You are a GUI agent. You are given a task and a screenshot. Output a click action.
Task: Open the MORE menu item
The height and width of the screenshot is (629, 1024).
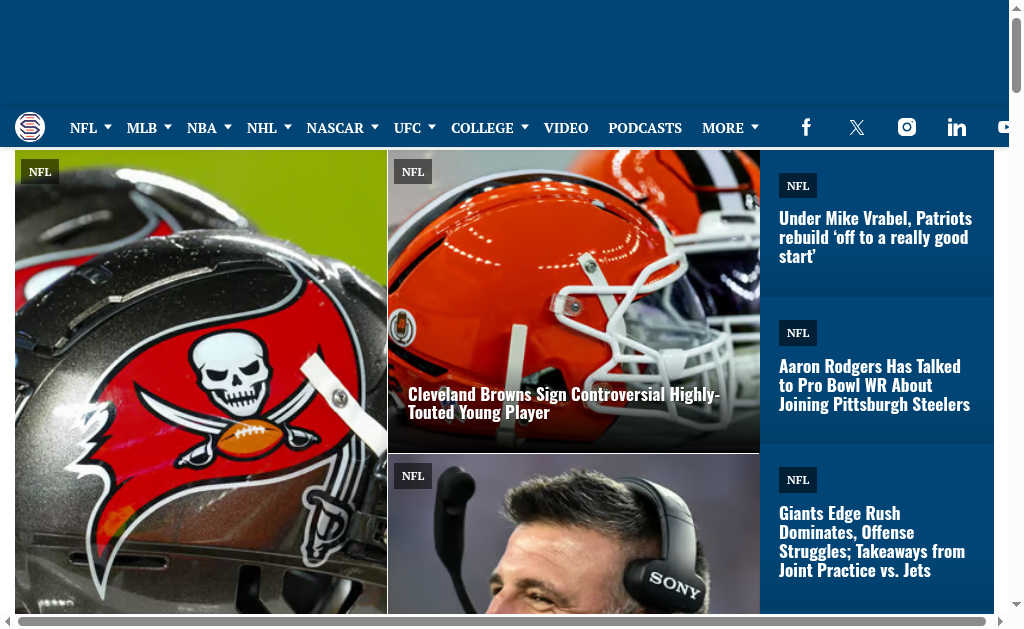pos(723,128)
